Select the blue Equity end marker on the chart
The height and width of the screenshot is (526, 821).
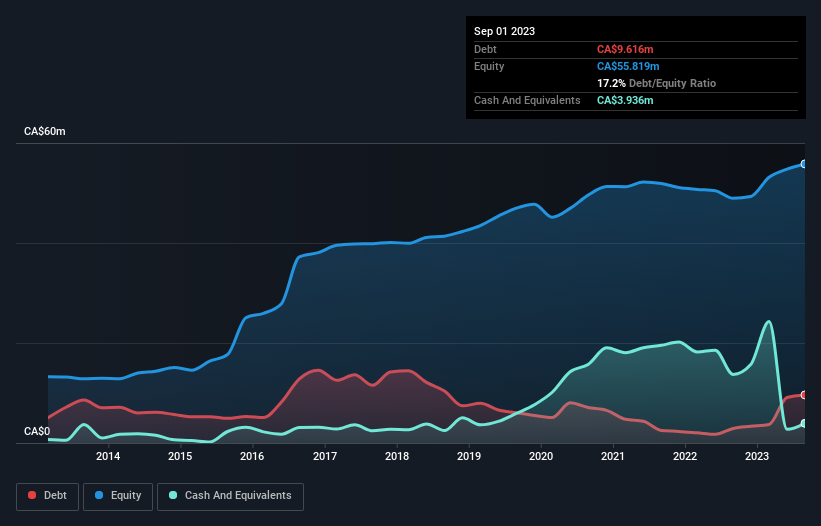click(x=804, y=164)
